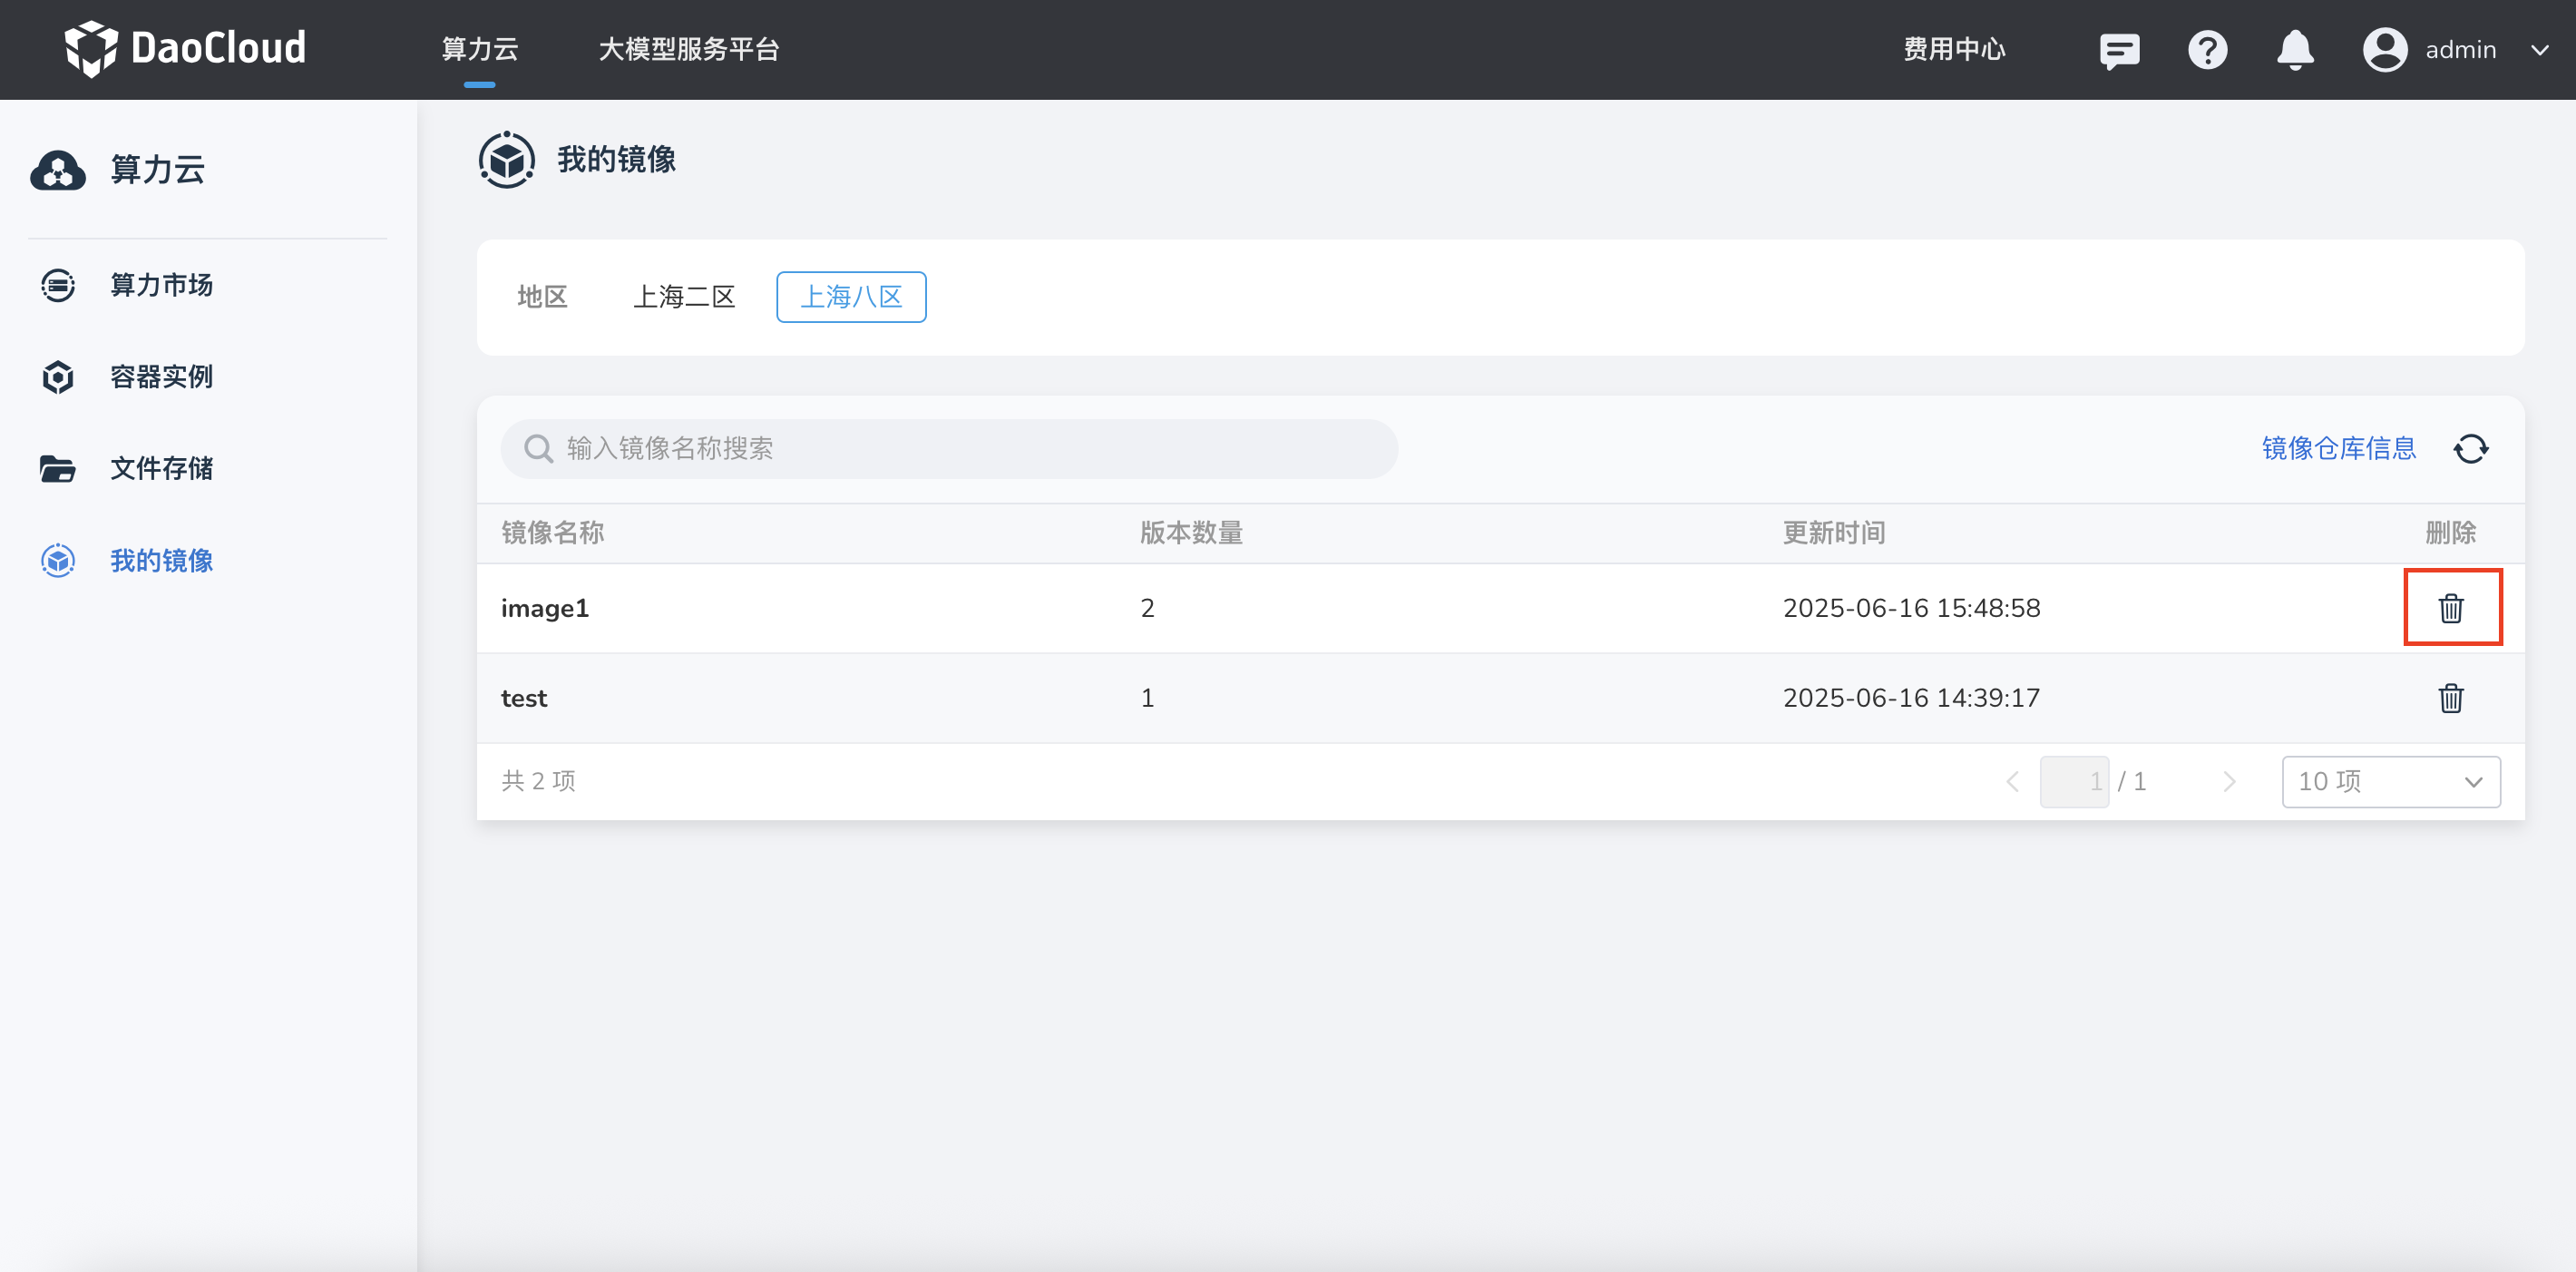This screenshot has height=1272, width=2576.
Task: Go to next page arrow
Action: (2228, 781)
